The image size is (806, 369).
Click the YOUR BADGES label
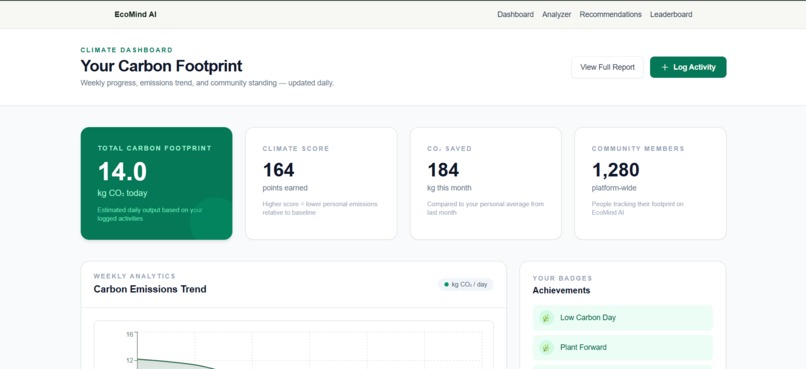(562, 278)
